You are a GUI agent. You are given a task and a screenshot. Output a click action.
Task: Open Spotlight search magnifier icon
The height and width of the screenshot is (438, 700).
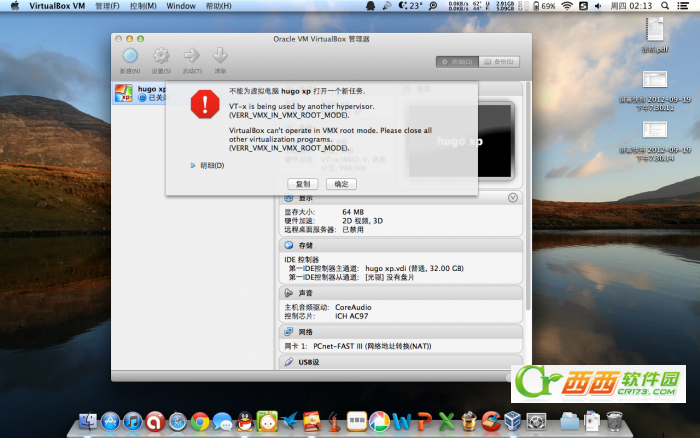click(x=665, y=6)
